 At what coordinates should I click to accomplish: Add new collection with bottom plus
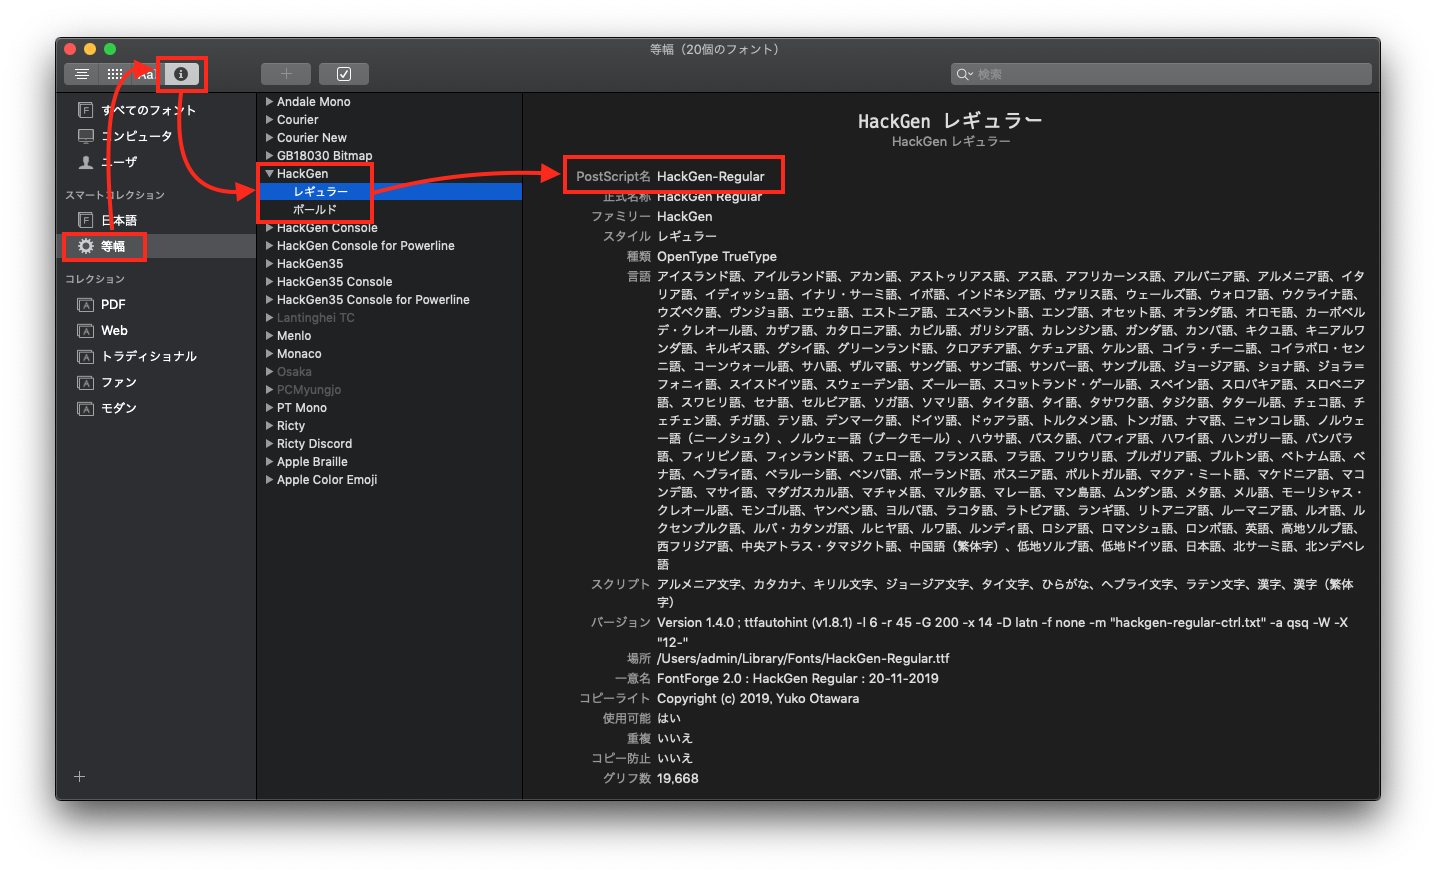[80, 776]
